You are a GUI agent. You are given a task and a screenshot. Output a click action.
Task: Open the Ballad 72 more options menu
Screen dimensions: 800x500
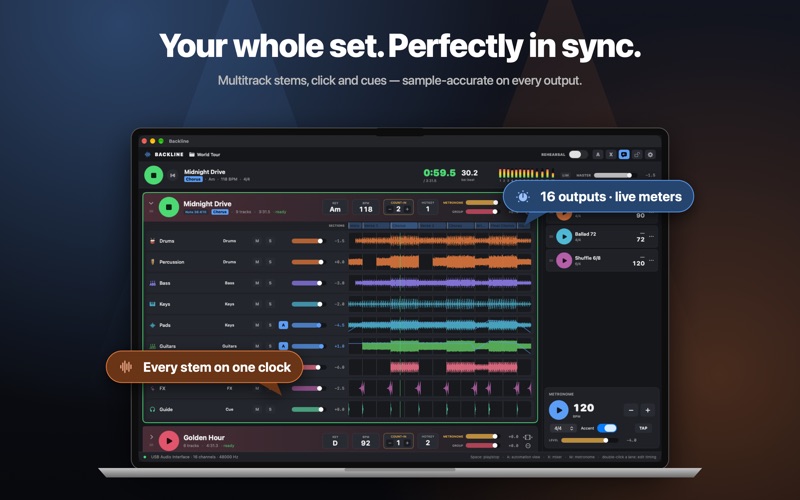[x=652, y=237]
